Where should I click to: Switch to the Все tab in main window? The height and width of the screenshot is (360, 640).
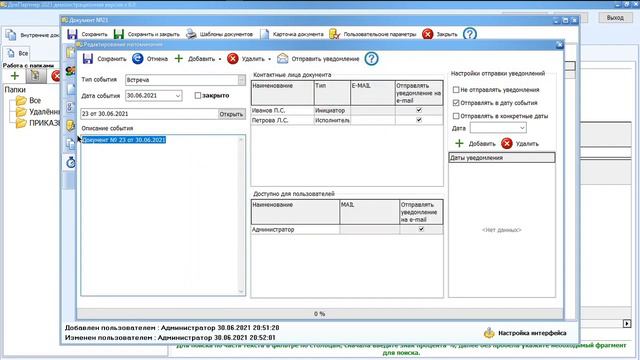coord(18,53)
